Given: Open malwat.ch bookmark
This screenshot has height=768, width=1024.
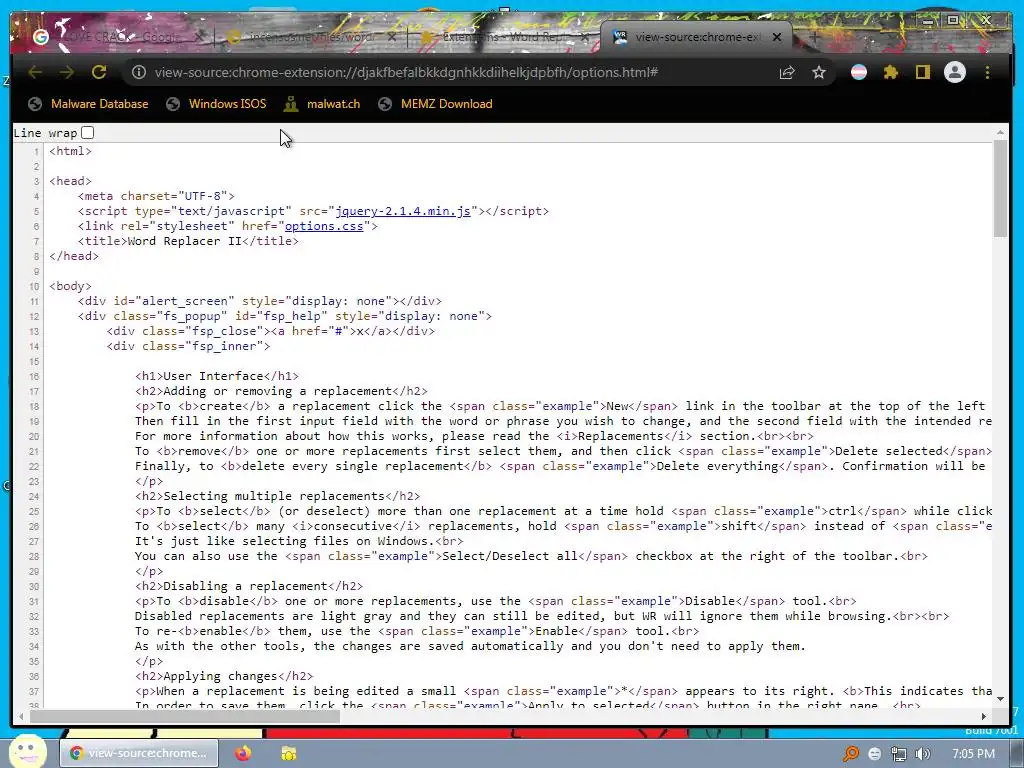Looking at the screenshot, I should [x=322, y=104].
